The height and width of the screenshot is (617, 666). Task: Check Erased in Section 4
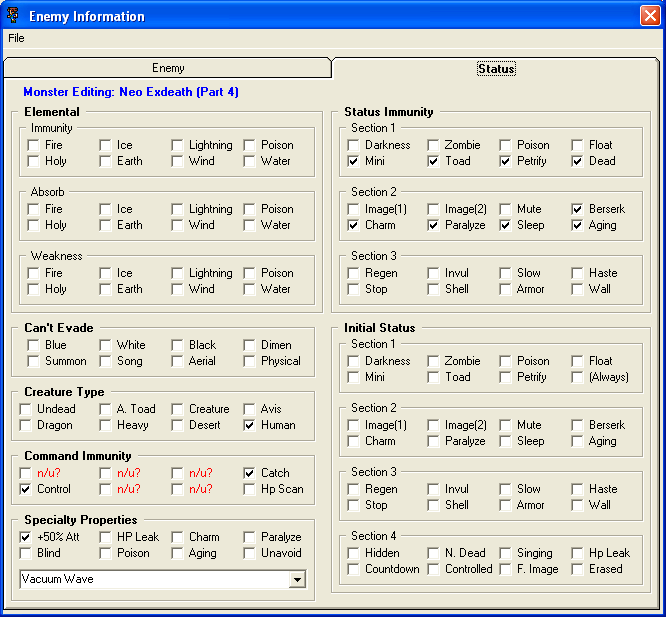[x=577, y=569]
